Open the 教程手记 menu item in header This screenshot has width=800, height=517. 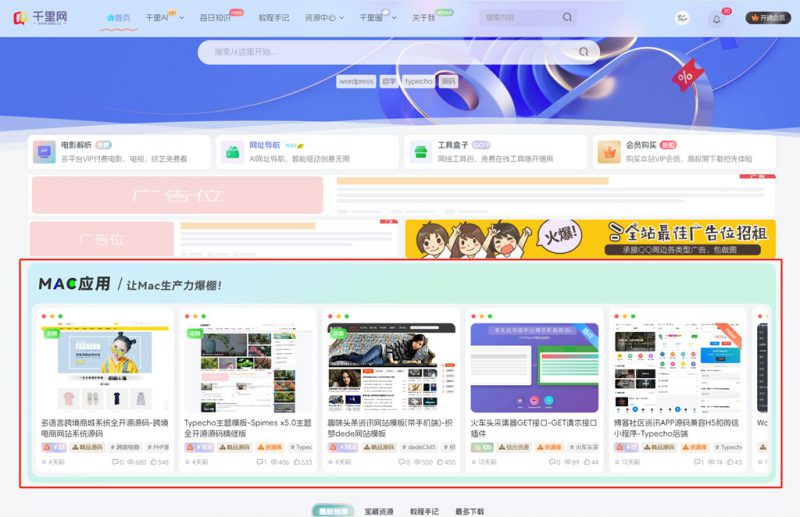(x=273, y=18)
